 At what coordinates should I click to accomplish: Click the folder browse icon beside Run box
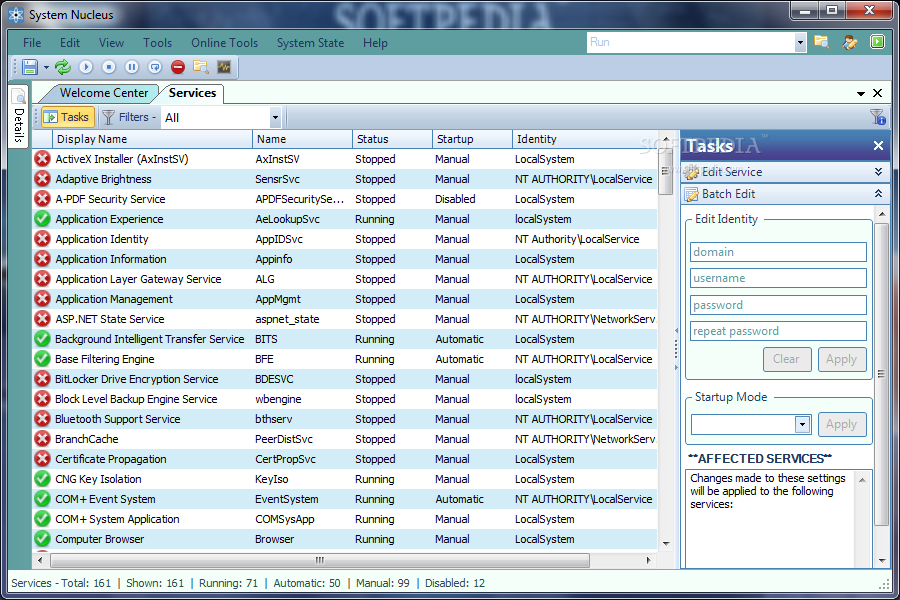tap(822, 42)
